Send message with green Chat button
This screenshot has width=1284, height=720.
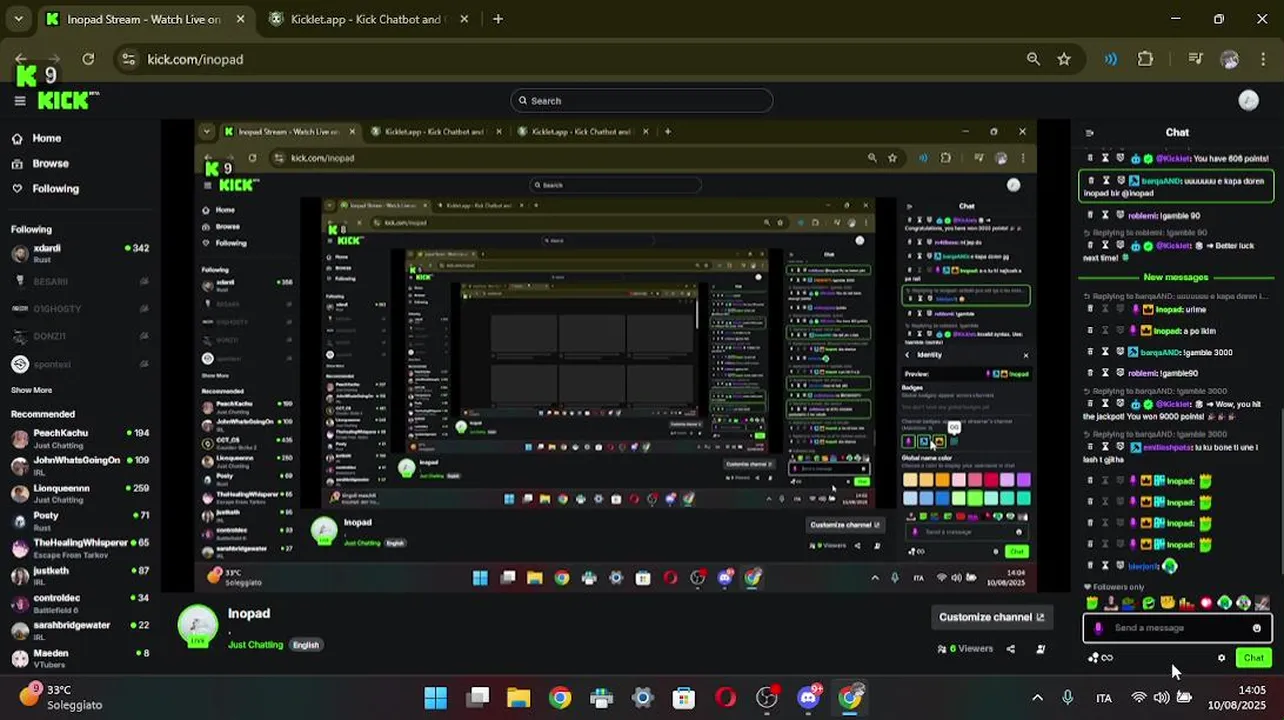tap(1253, 658)
